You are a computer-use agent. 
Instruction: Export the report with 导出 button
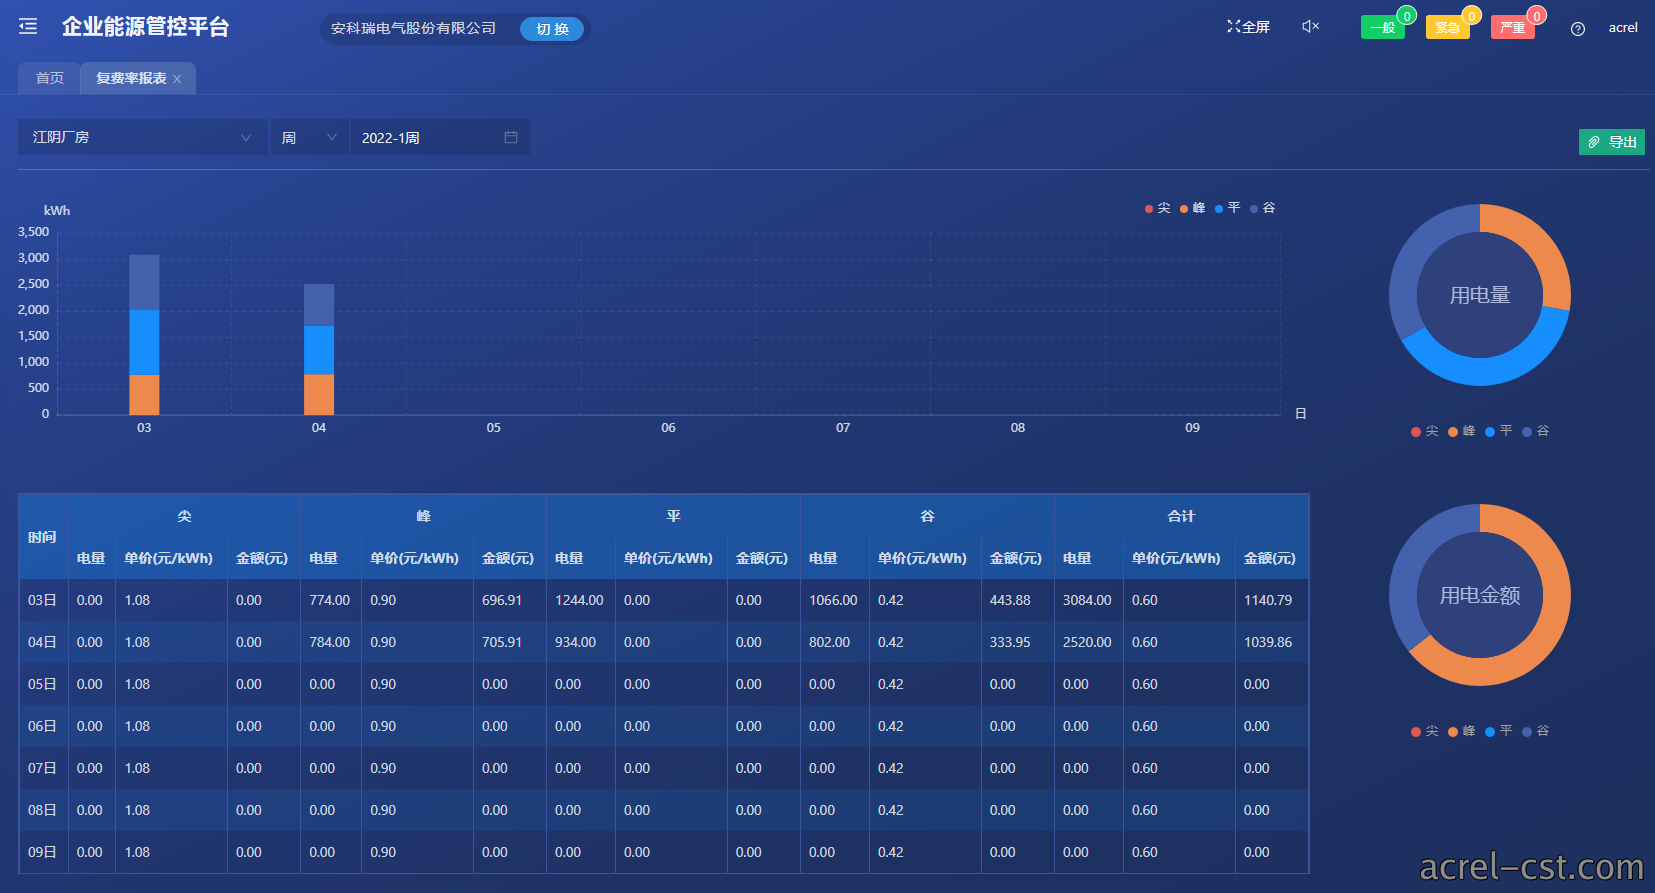point(1612,142)
